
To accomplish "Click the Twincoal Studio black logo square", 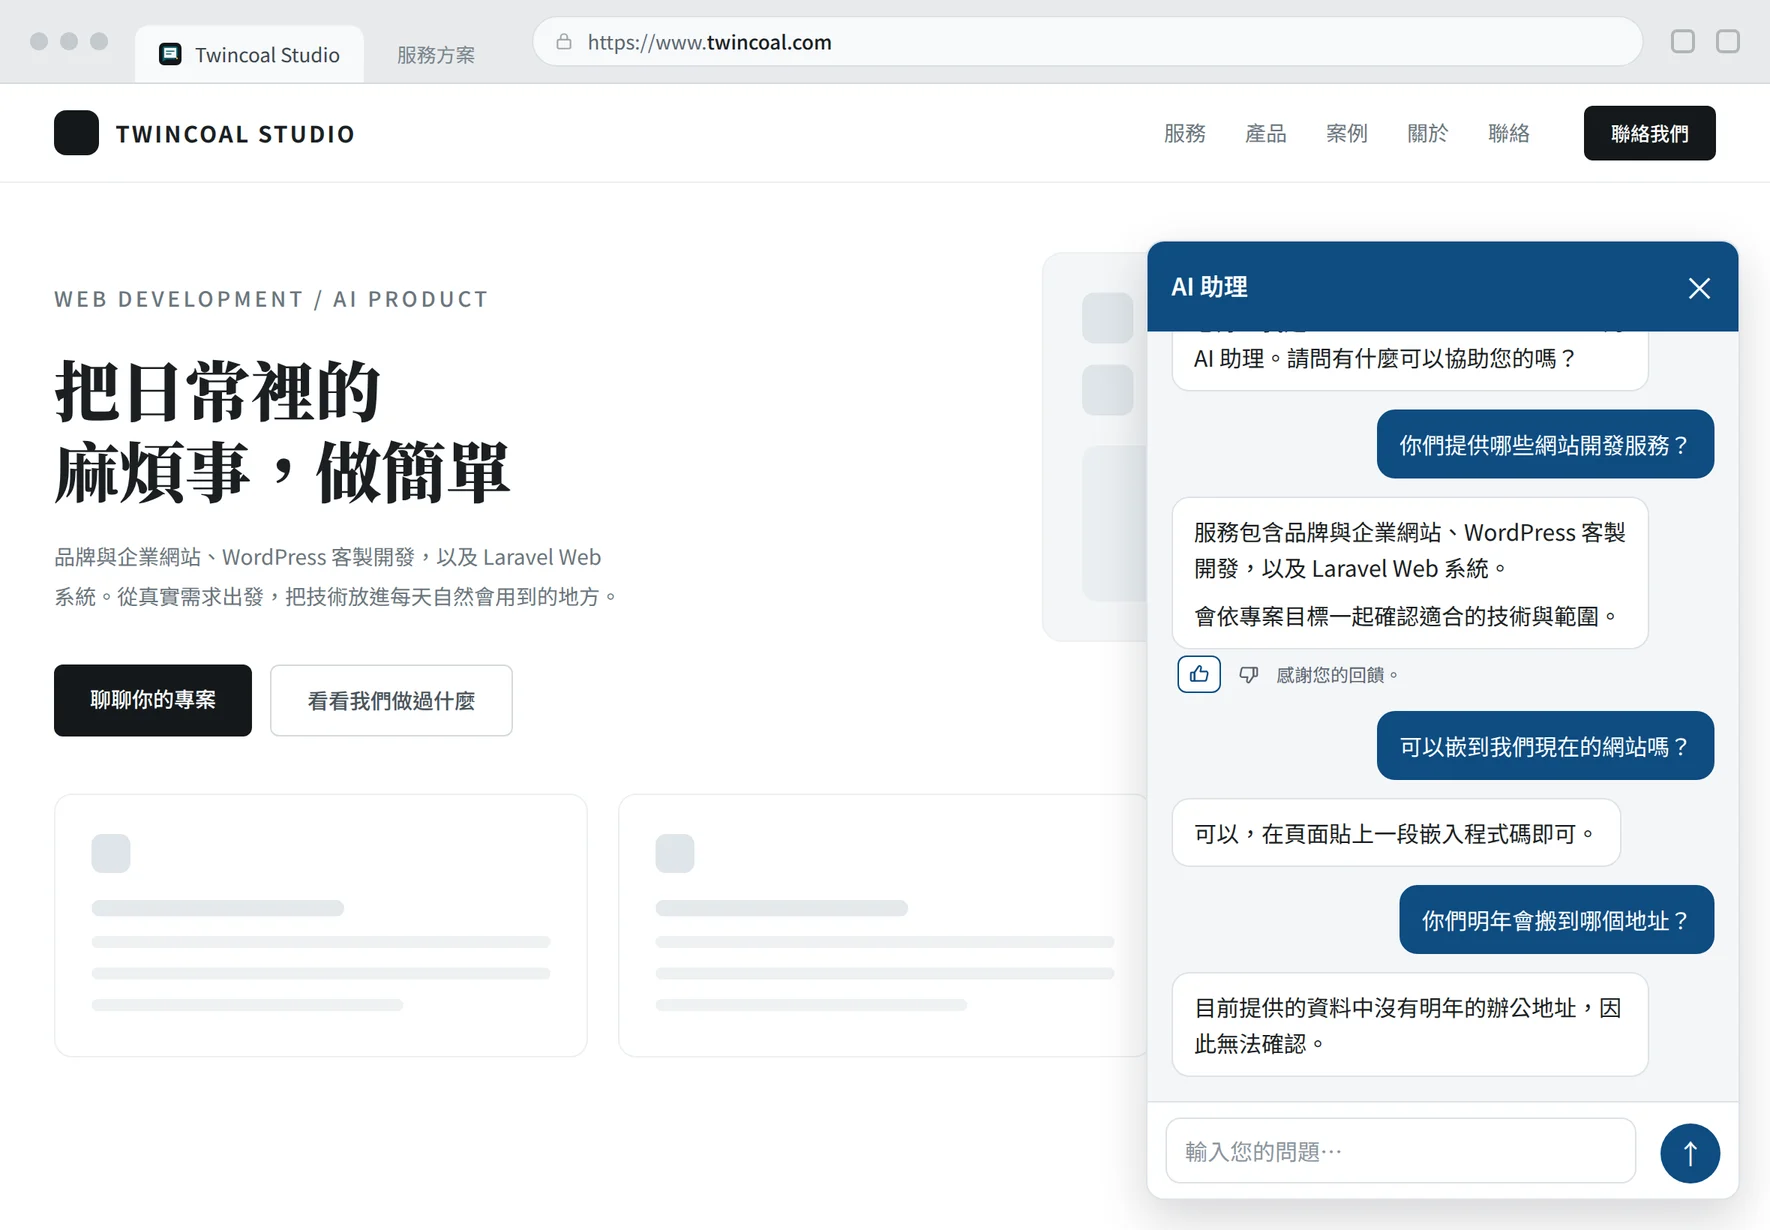I will [76, 133].
